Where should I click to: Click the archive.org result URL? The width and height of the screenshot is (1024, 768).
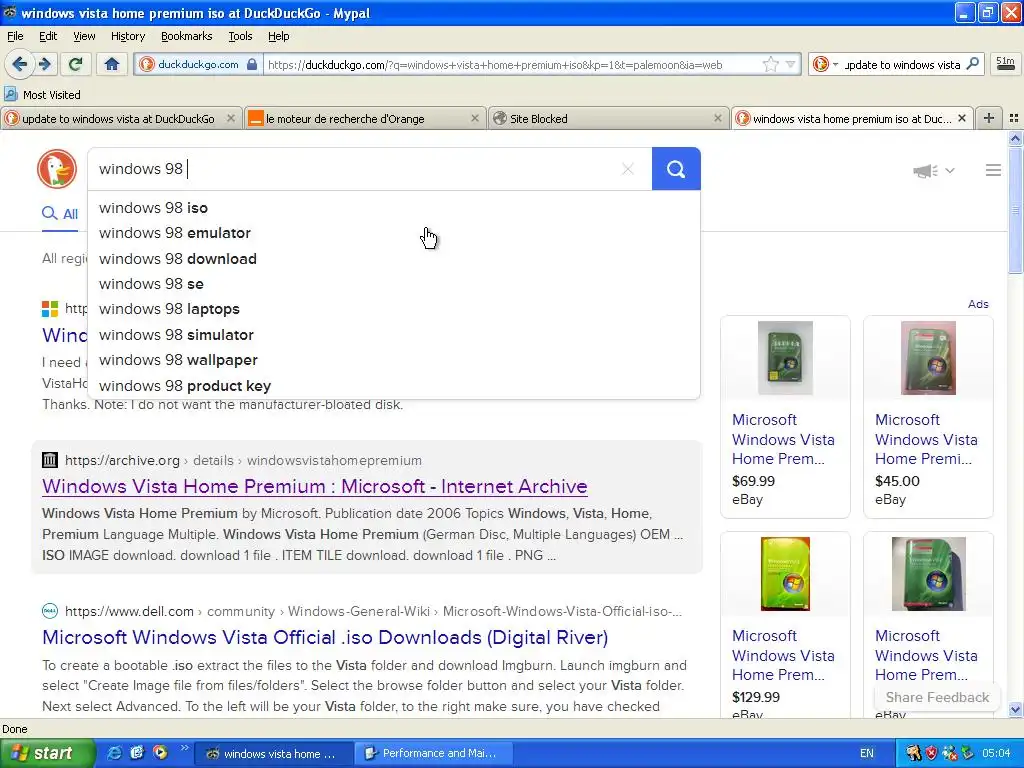243,460
